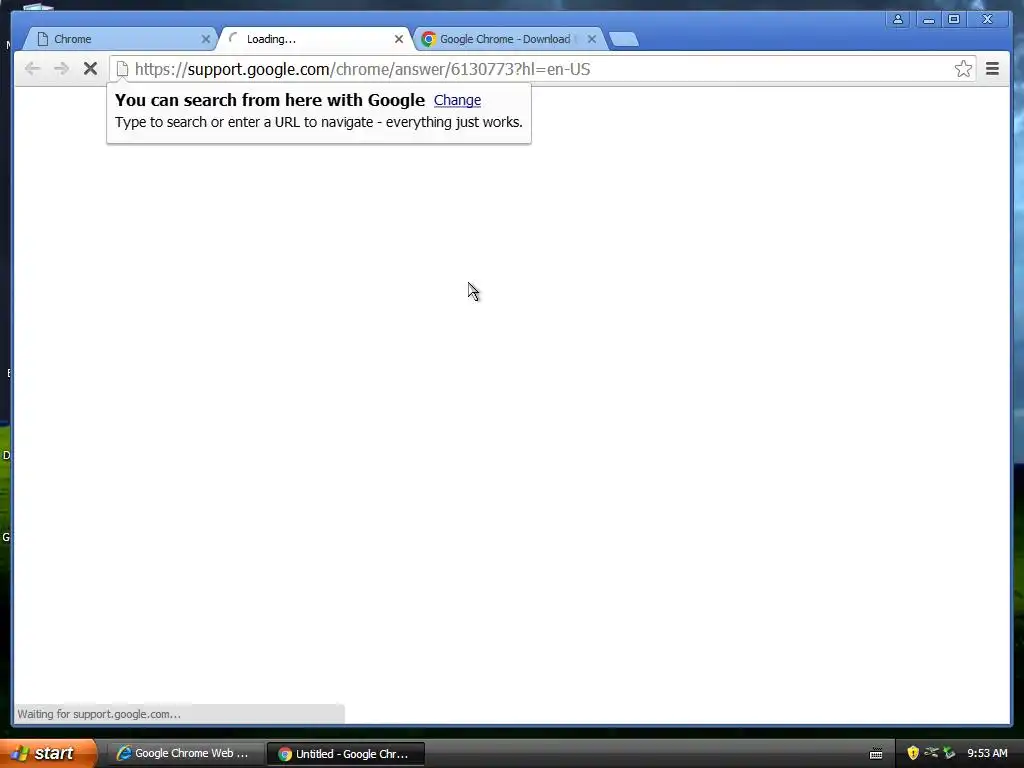Image resolution: width=1024 pixels, height=768 pixels.
Task: Switch to Google Chrome - Download tab
Action: click(x=508, y=39)
